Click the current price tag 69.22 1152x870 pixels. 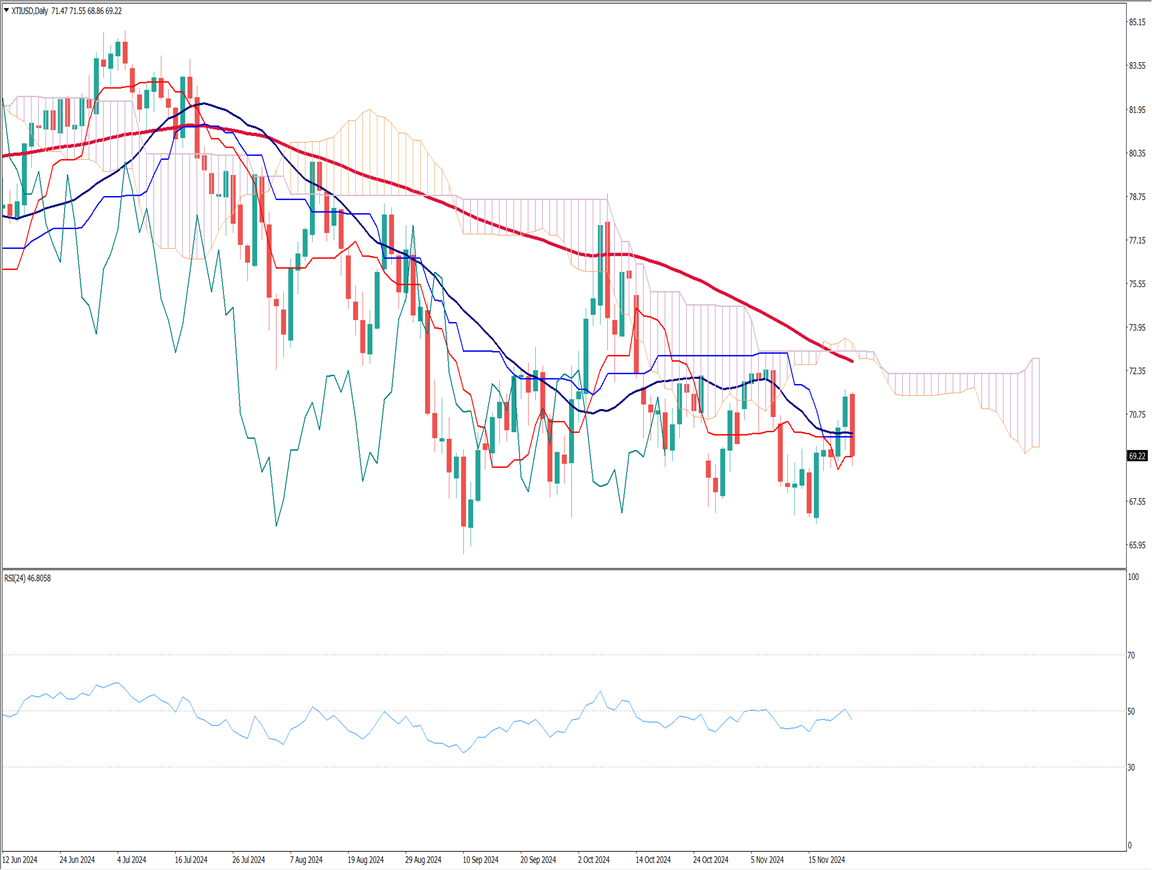[x=1136, y=456]
